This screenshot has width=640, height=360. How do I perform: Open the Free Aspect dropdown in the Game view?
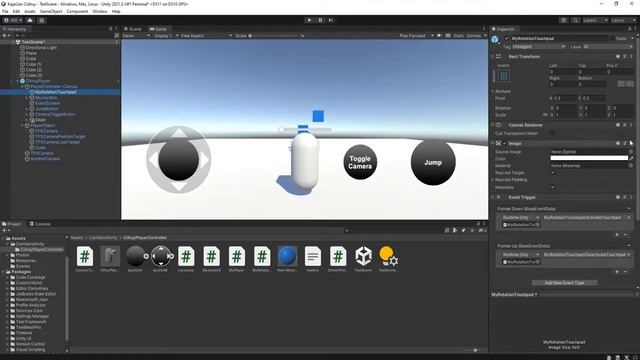click(206, 36)
